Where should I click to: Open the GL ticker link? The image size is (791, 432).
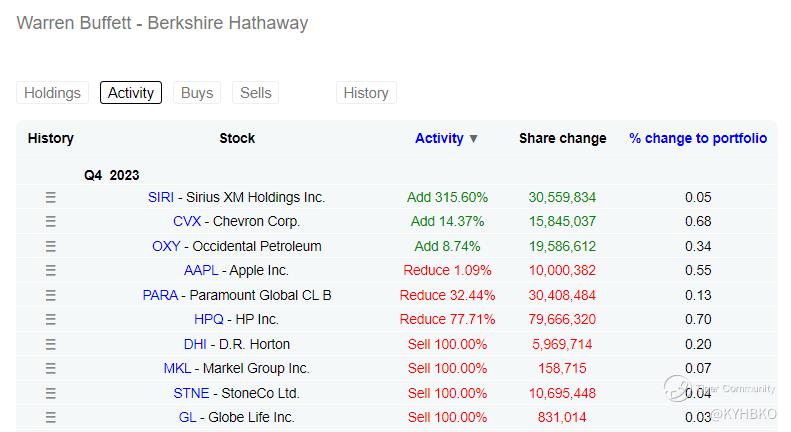187,417
